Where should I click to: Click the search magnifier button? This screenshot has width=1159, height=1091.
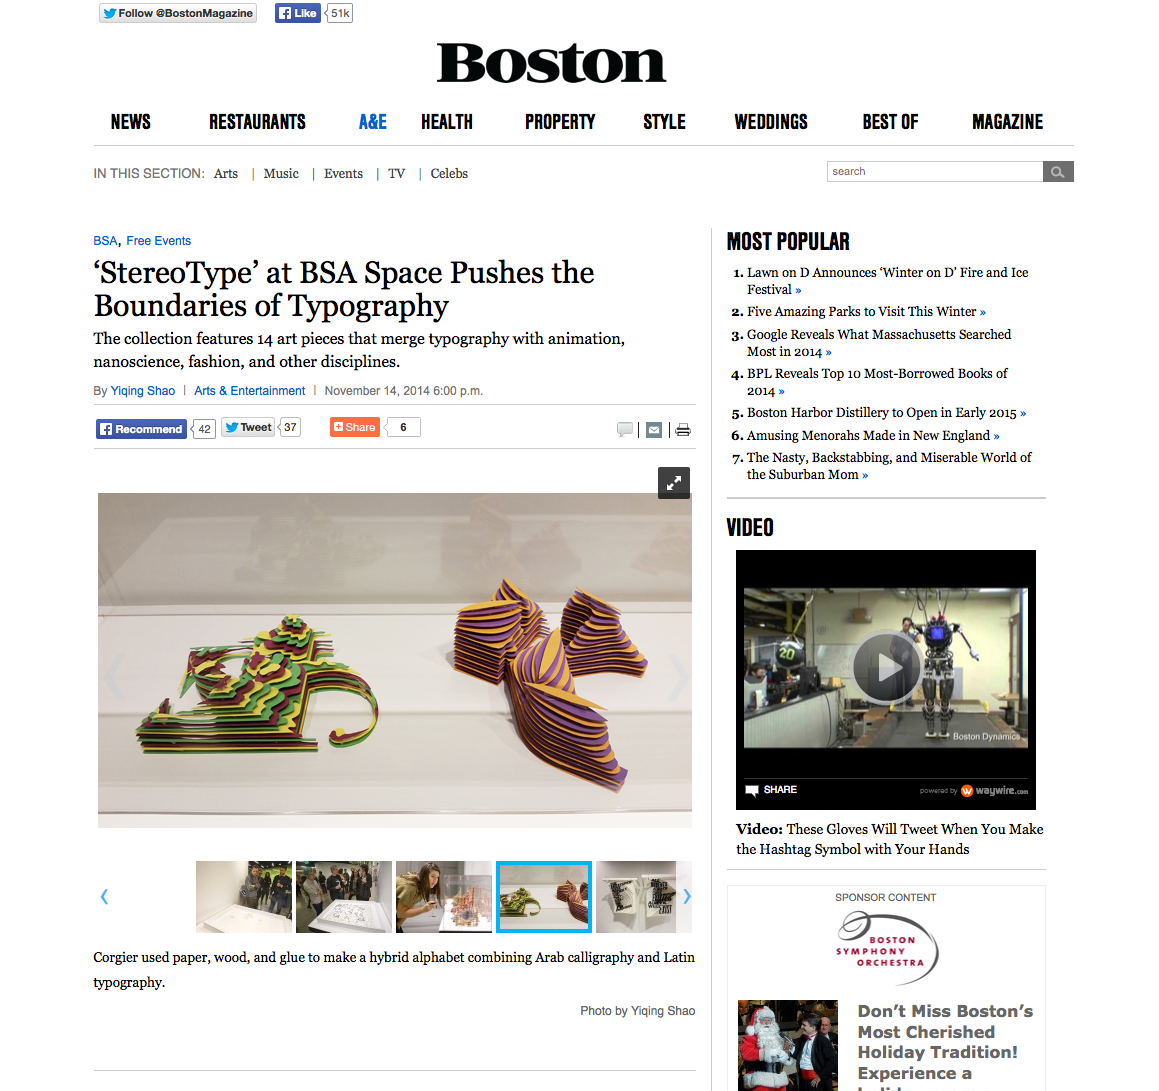[x=1058, y=171]
